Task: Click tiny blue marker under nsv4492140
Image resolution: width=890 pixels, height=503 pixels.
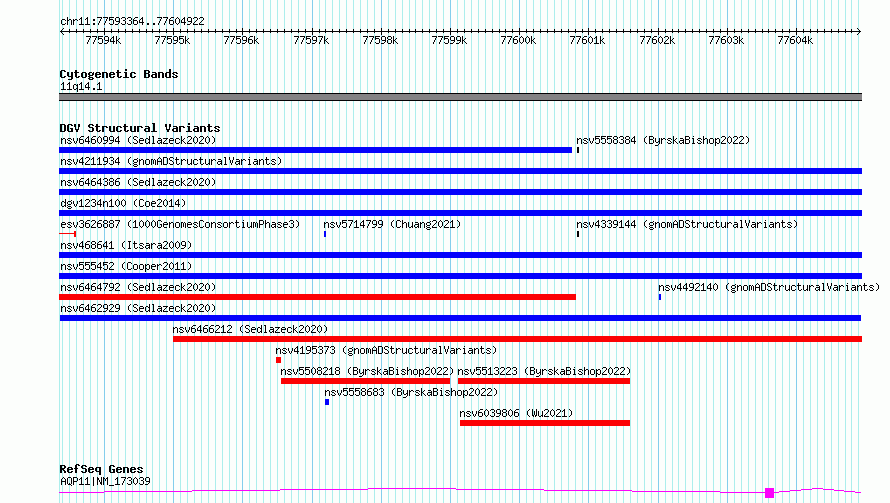Action: point(660,297)
